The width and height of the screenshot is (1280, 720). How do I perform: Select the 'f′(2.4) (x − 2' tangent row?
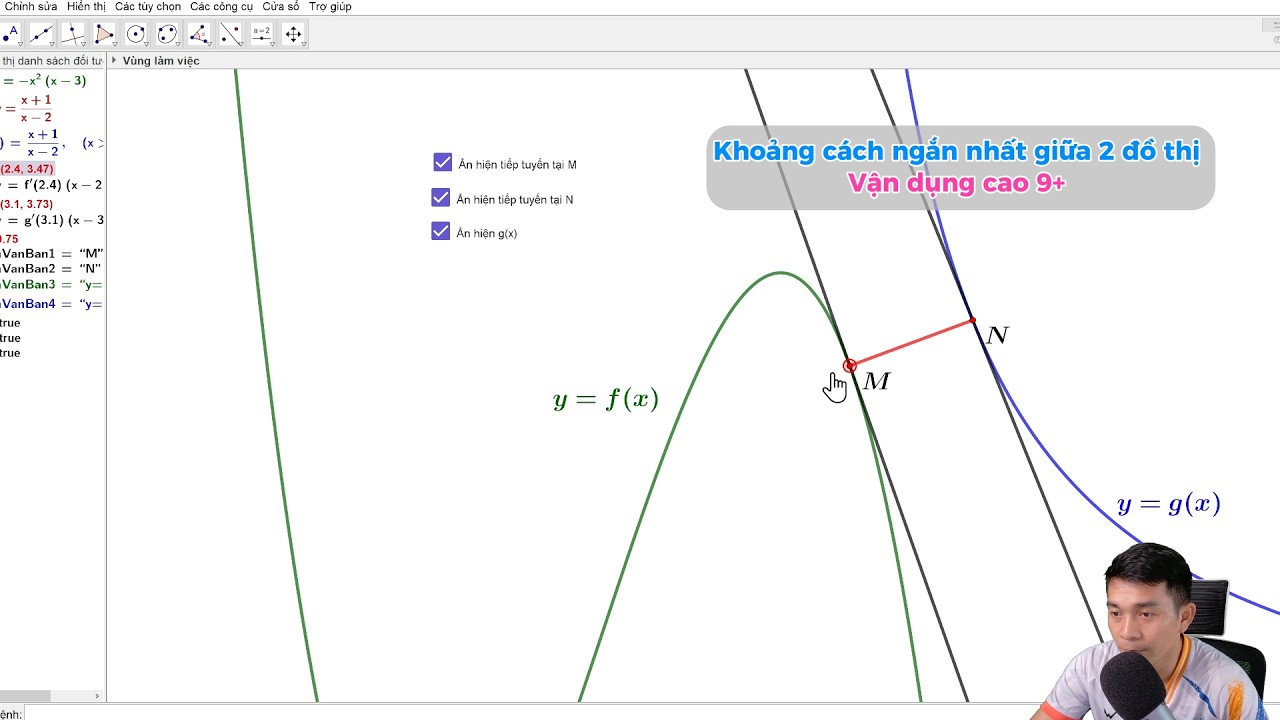point(52,185)
